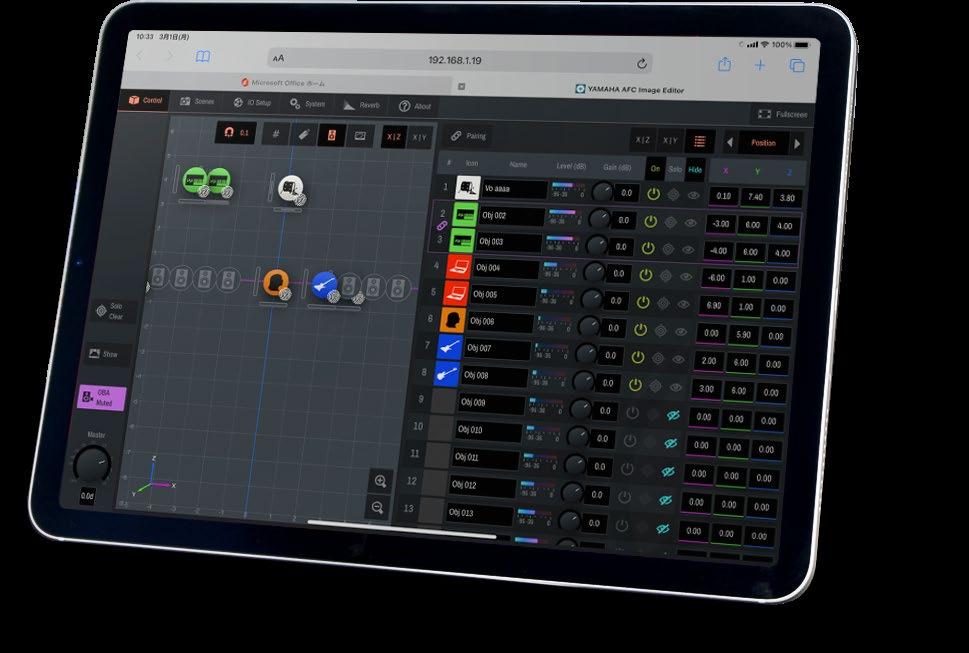Toggle power on for Obj 008
Image resolution: width=969 pixels, height=653 pixels.
(635, 385)
